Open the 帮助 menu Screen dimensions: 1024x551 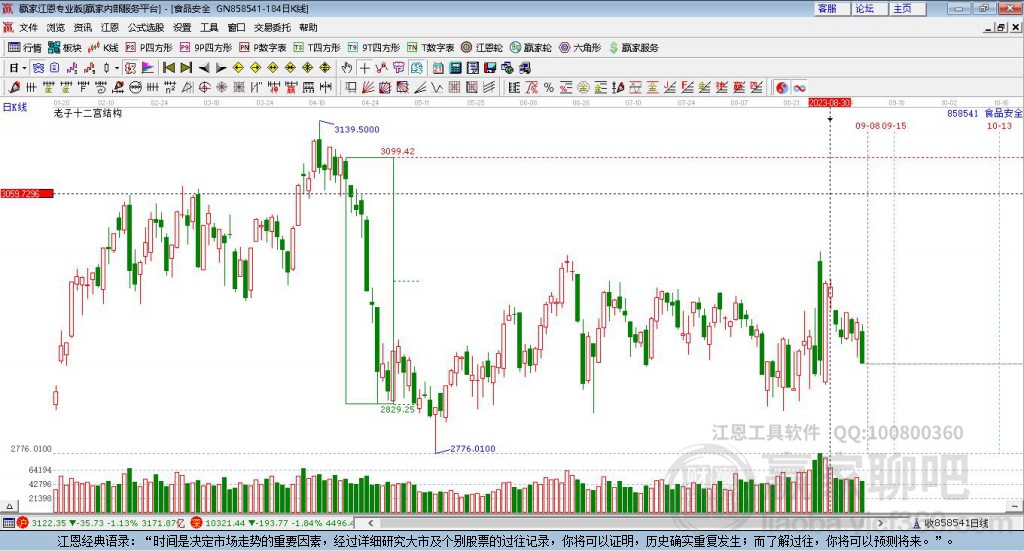(308, 27)
